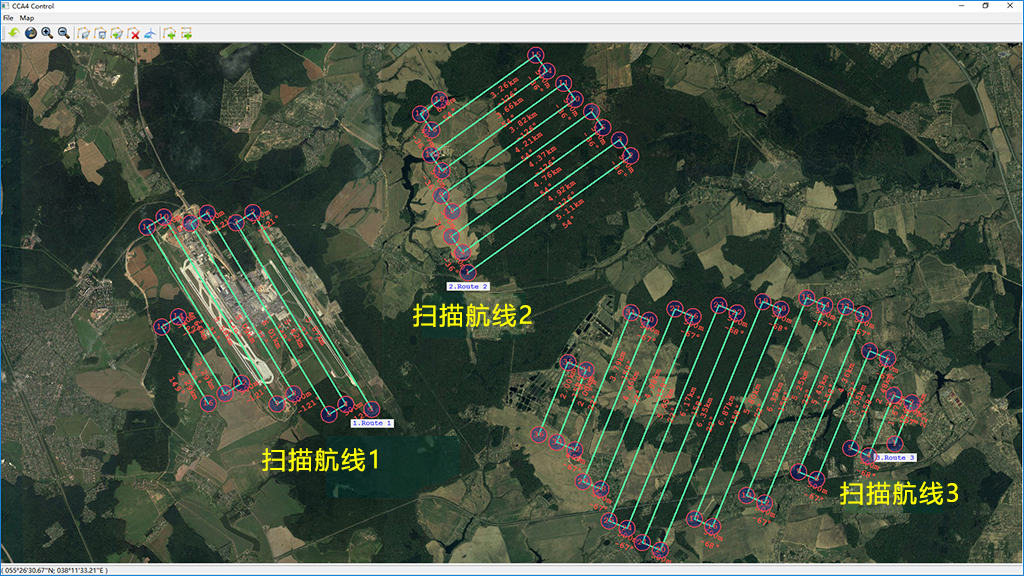The image size is (1024, 576).
Task: Zoom out with the minus magnifier icon
Action: click(x=64, y=33)
